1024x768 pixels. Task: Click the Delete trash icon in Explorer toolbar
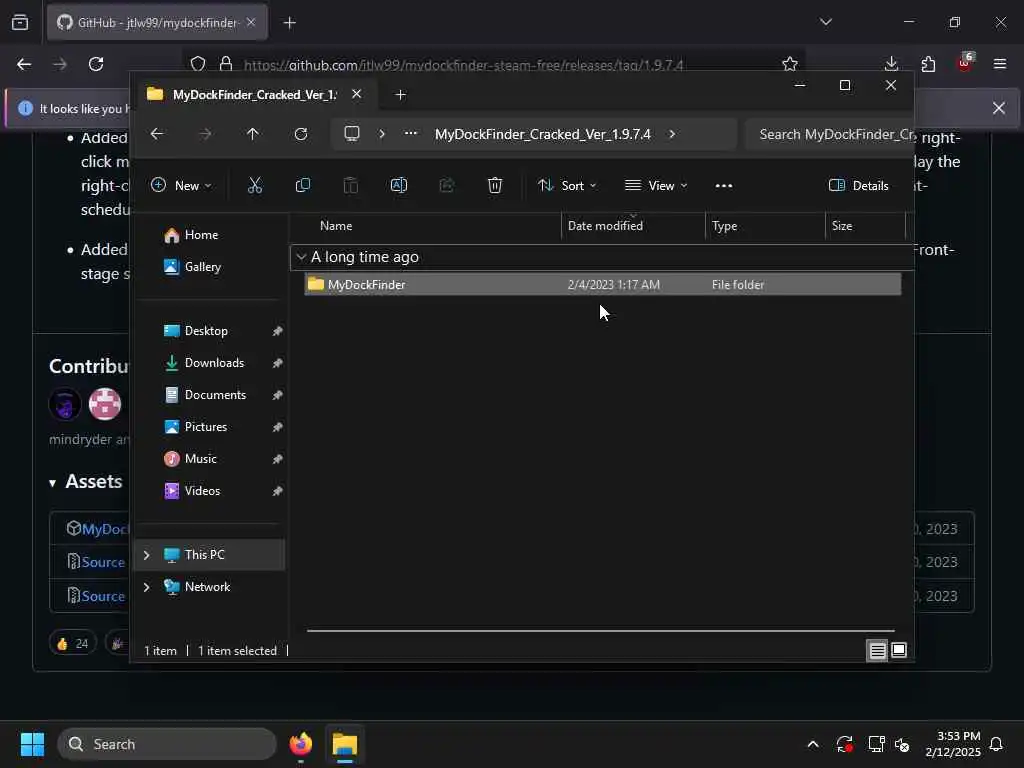tap(494, 185)
